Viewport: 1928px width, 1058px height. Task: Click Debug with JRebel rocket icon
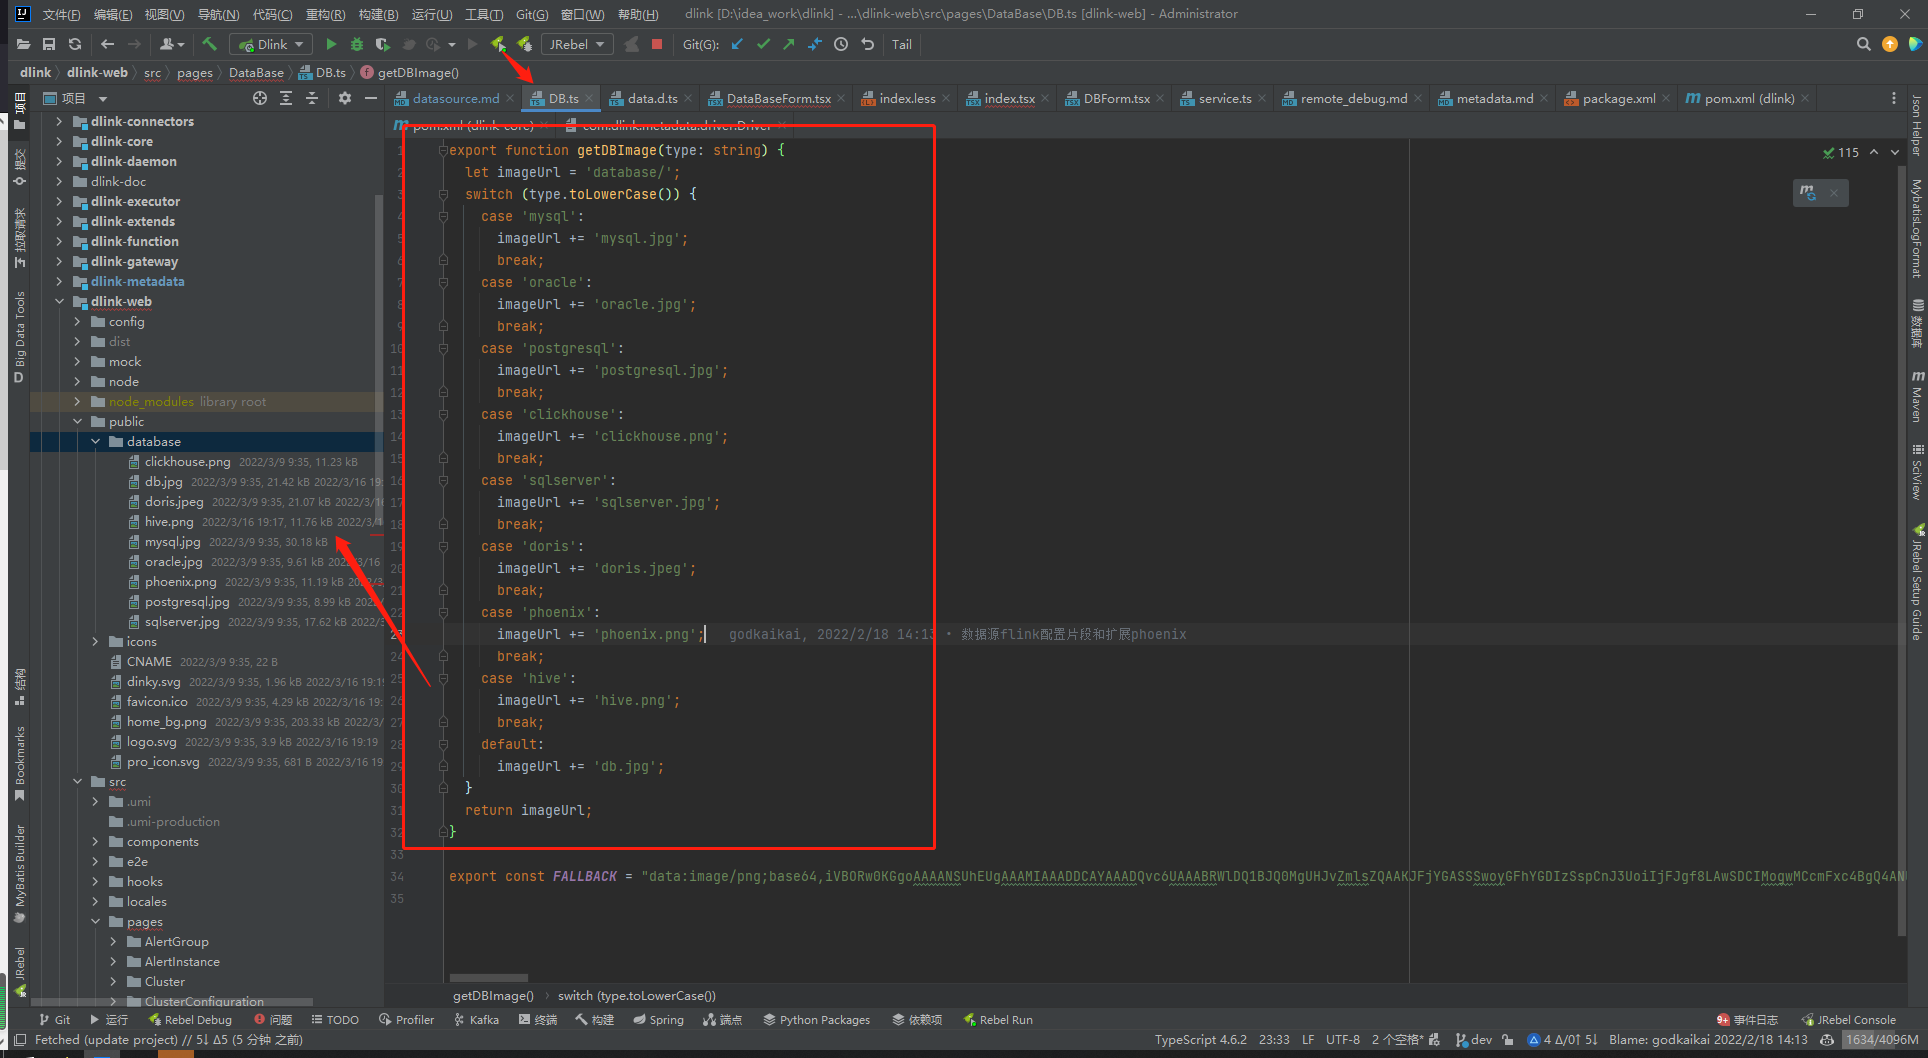(524, 44)
